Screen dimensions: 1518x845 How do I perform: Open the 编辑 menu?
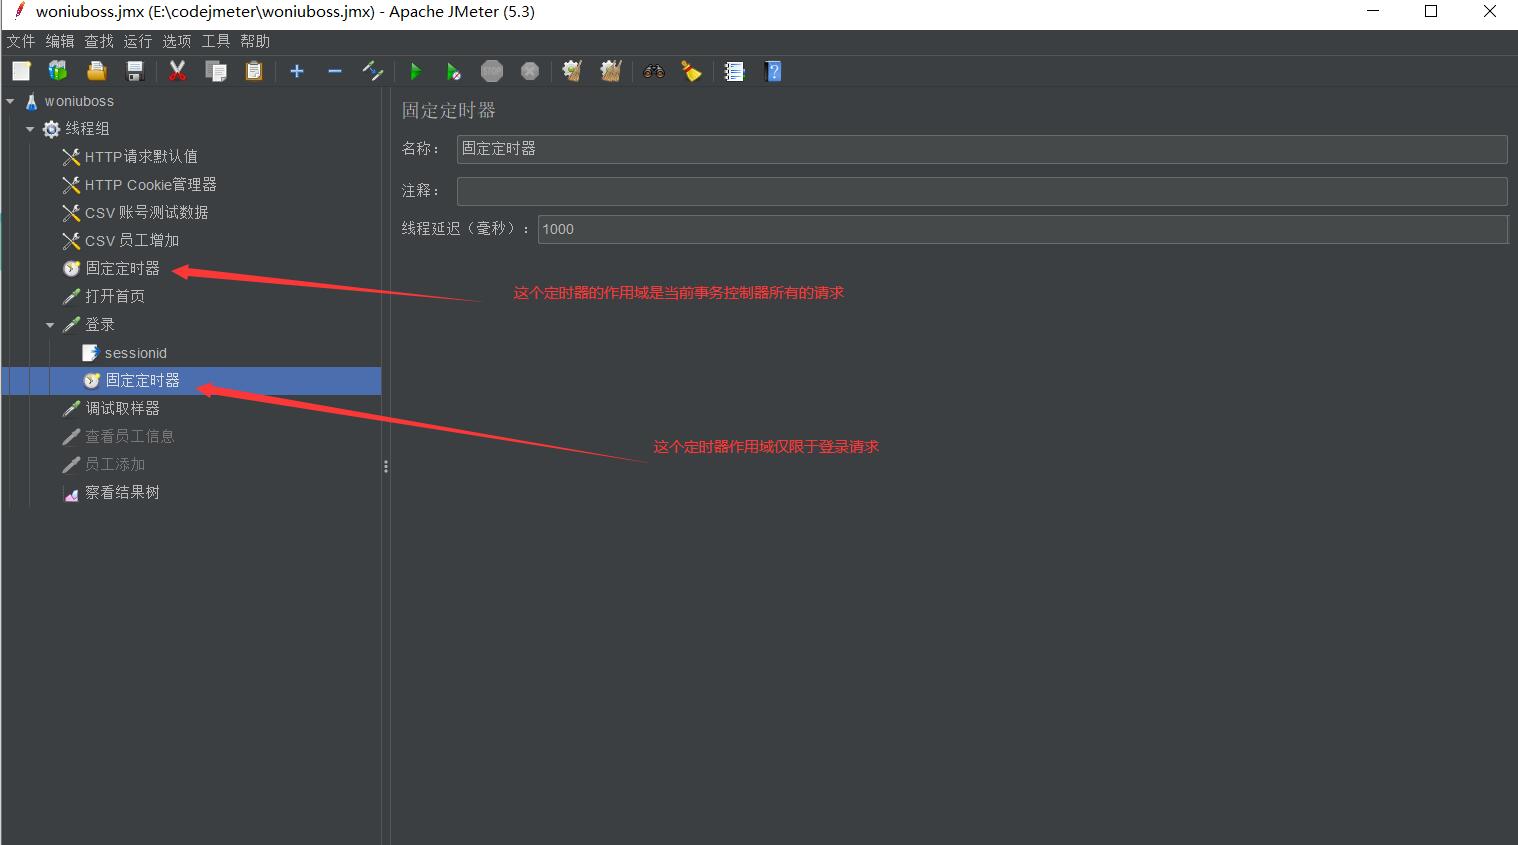click(x=60, y=41)
